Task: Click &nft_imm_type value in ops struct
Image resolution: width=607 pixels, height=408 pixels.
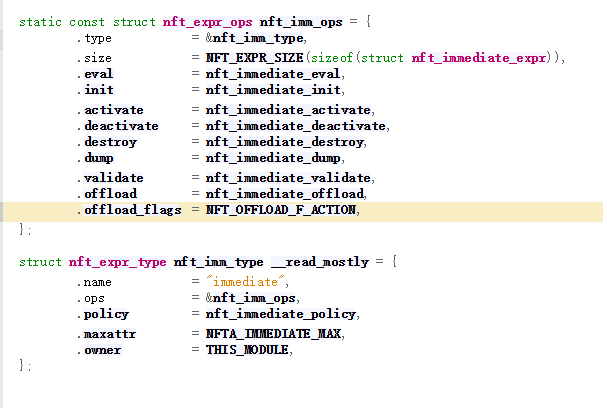Action: (255, 38)
